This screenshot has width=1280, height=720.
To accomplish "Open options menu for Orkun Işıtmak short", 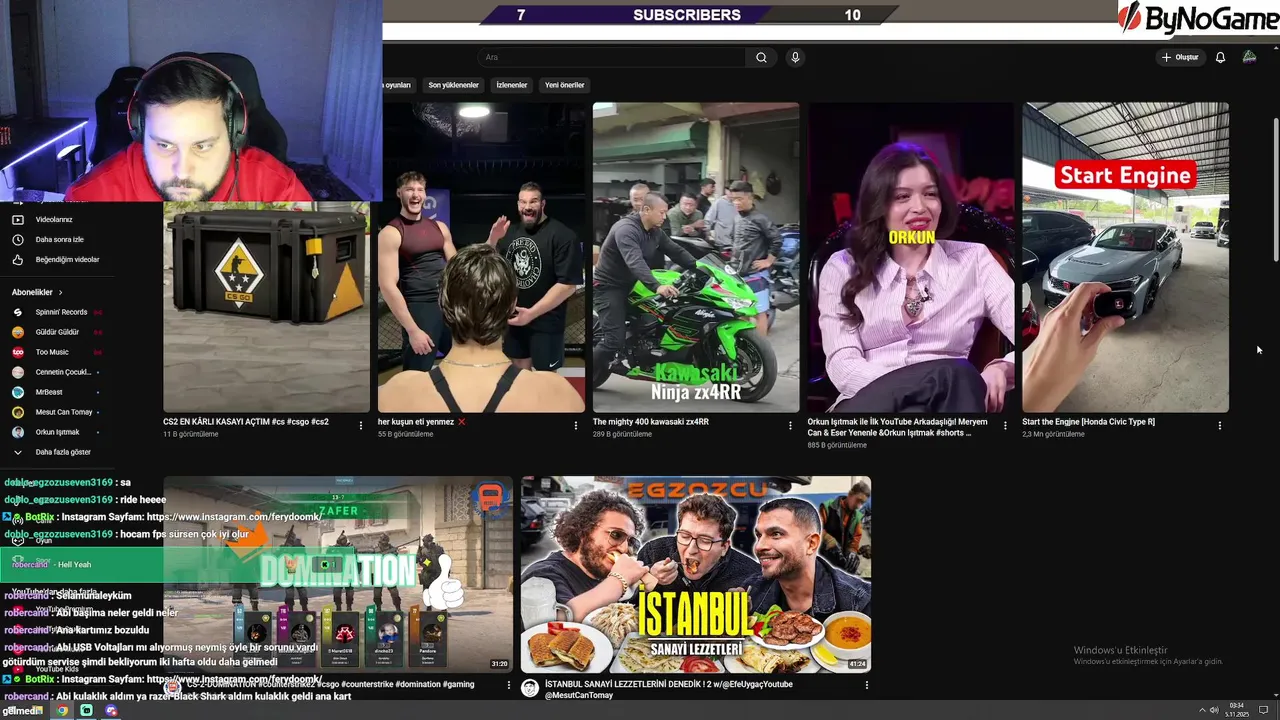I will click(x=1006, y=425).
